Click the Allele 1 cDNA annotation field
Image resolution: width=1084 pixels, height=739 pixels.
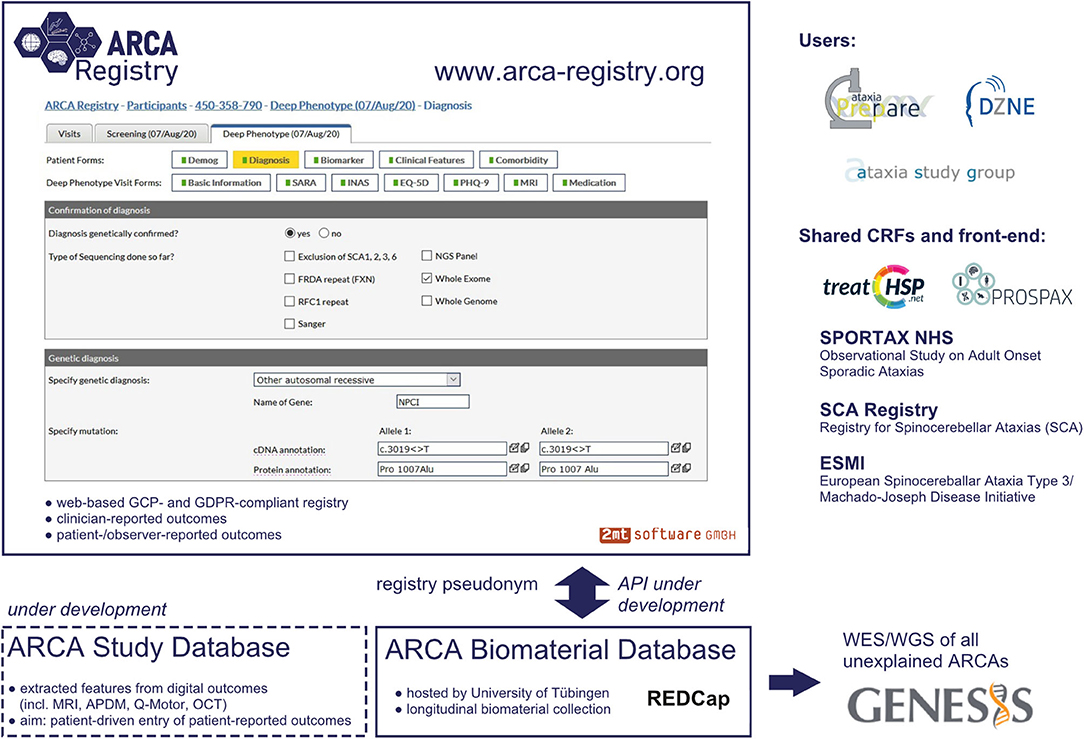point(442,449)
